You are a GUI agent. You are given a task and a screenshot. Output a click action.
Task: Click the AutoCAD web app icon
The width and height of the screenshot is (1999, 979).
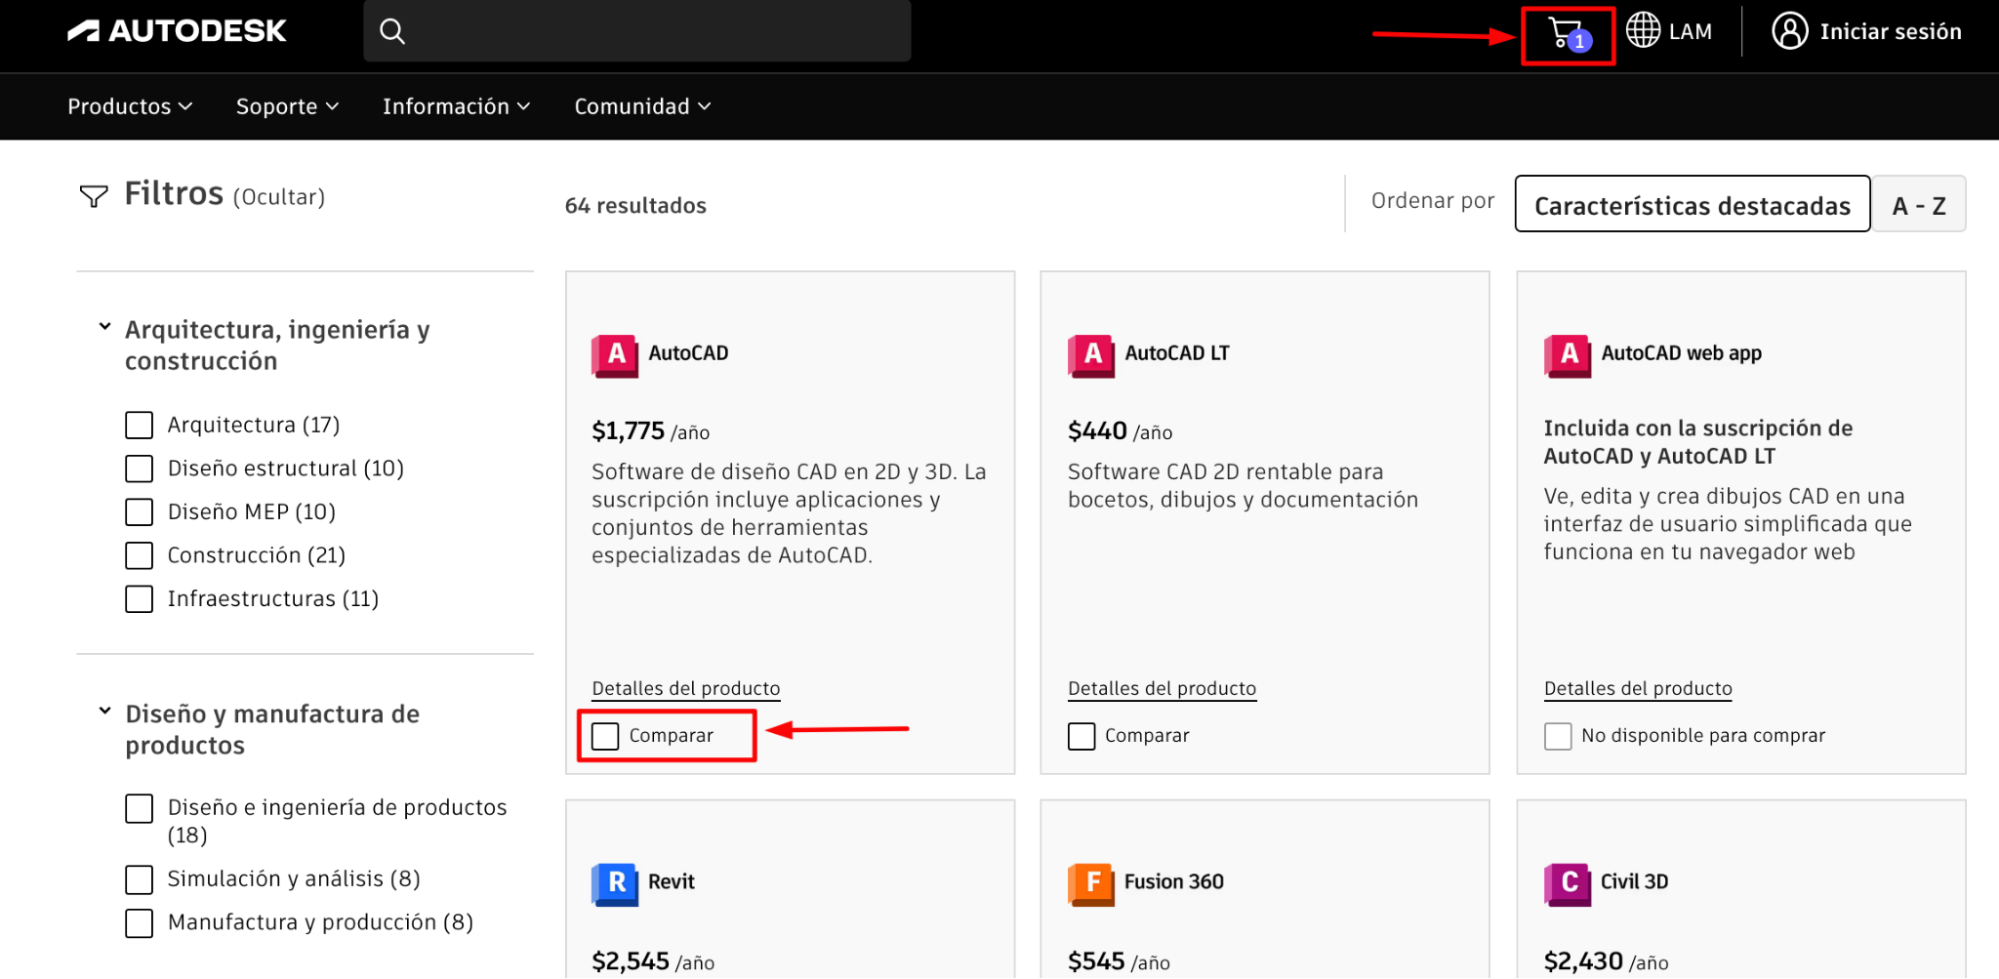(1567, 355)
